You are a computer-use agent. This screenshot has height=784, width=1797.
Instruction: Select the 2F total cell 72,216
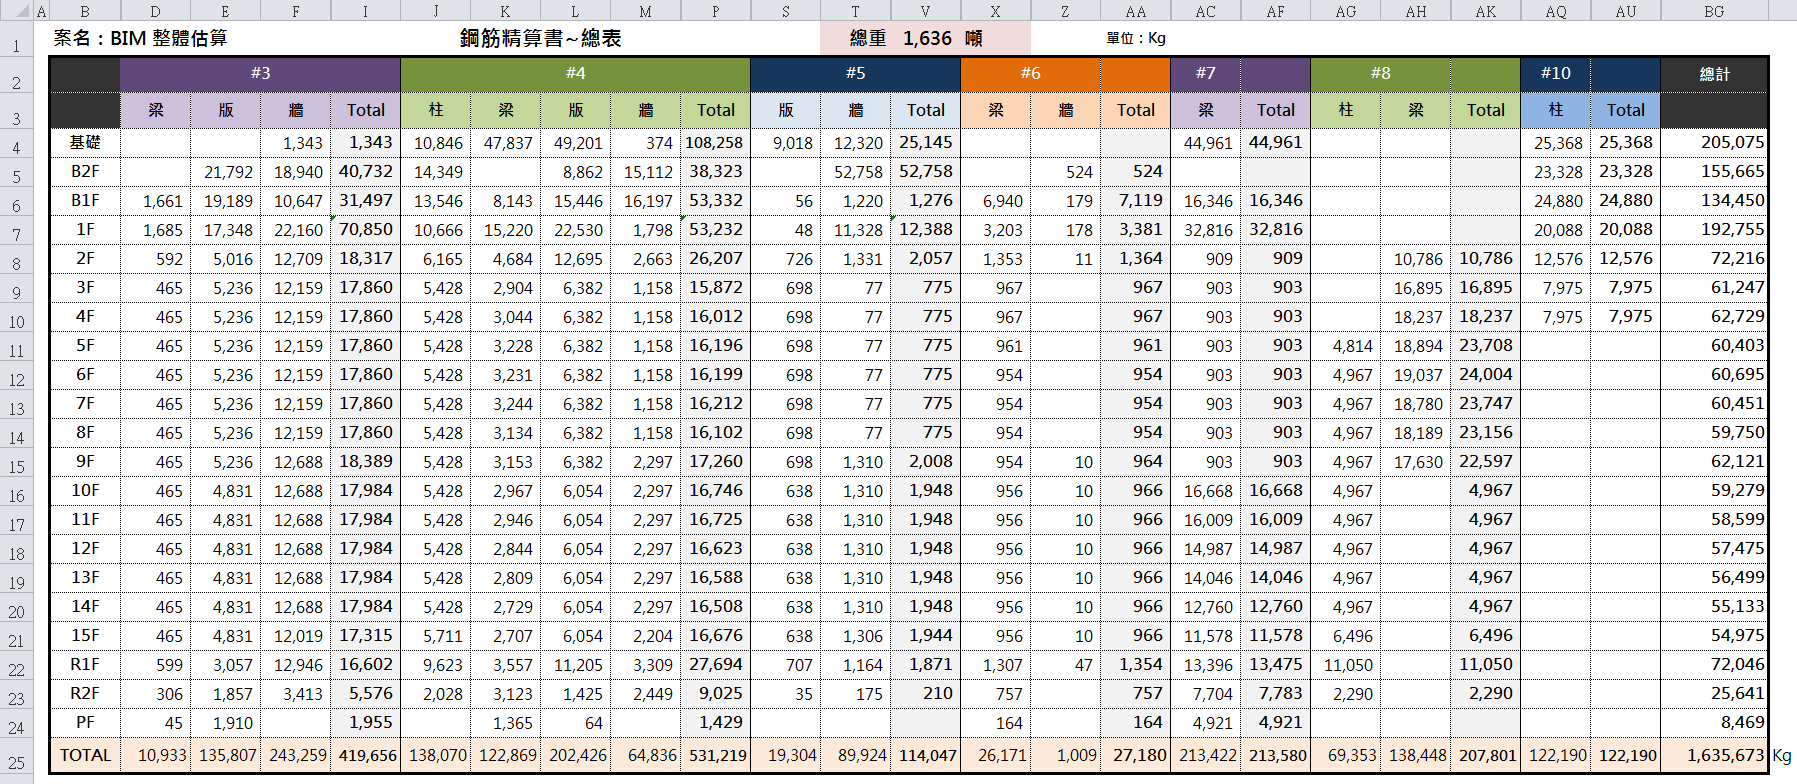[1714, 259]
